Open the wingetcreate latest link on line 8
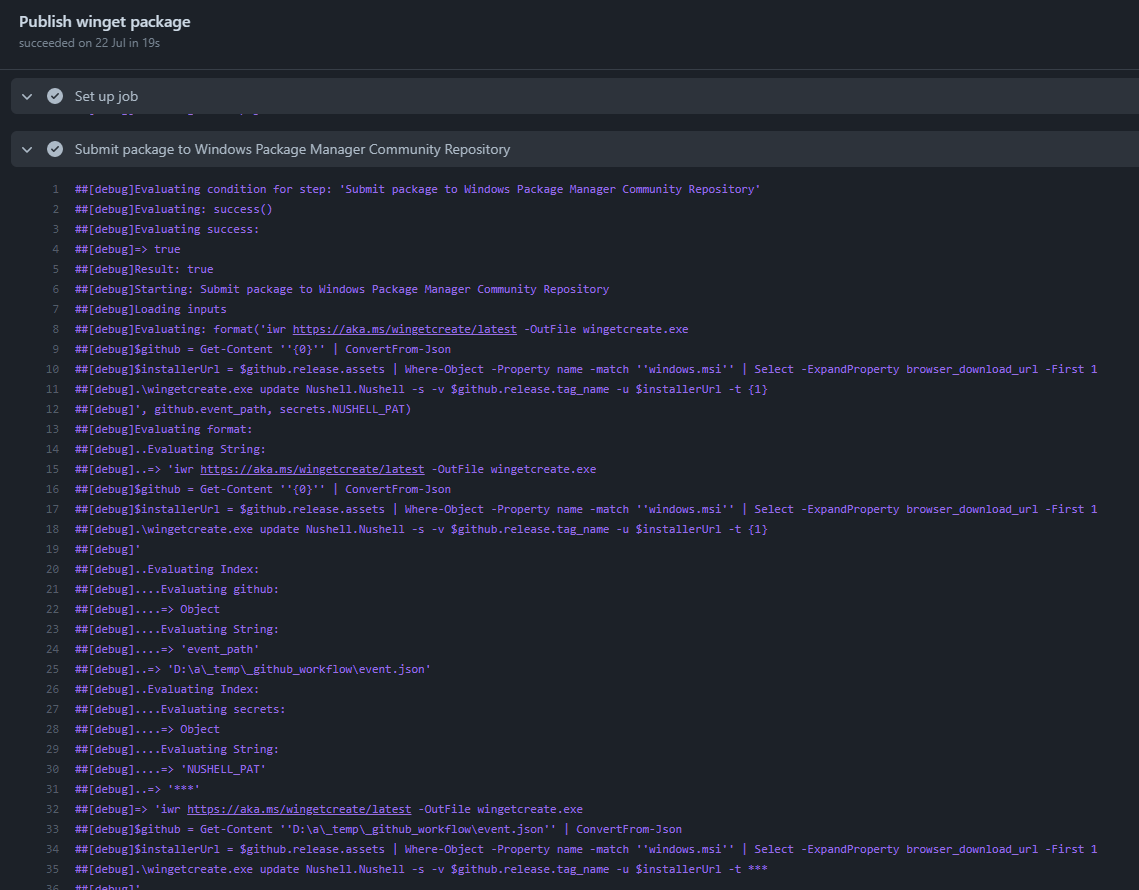This screenshot has width=1139, height=890. (x=404, y=328)
